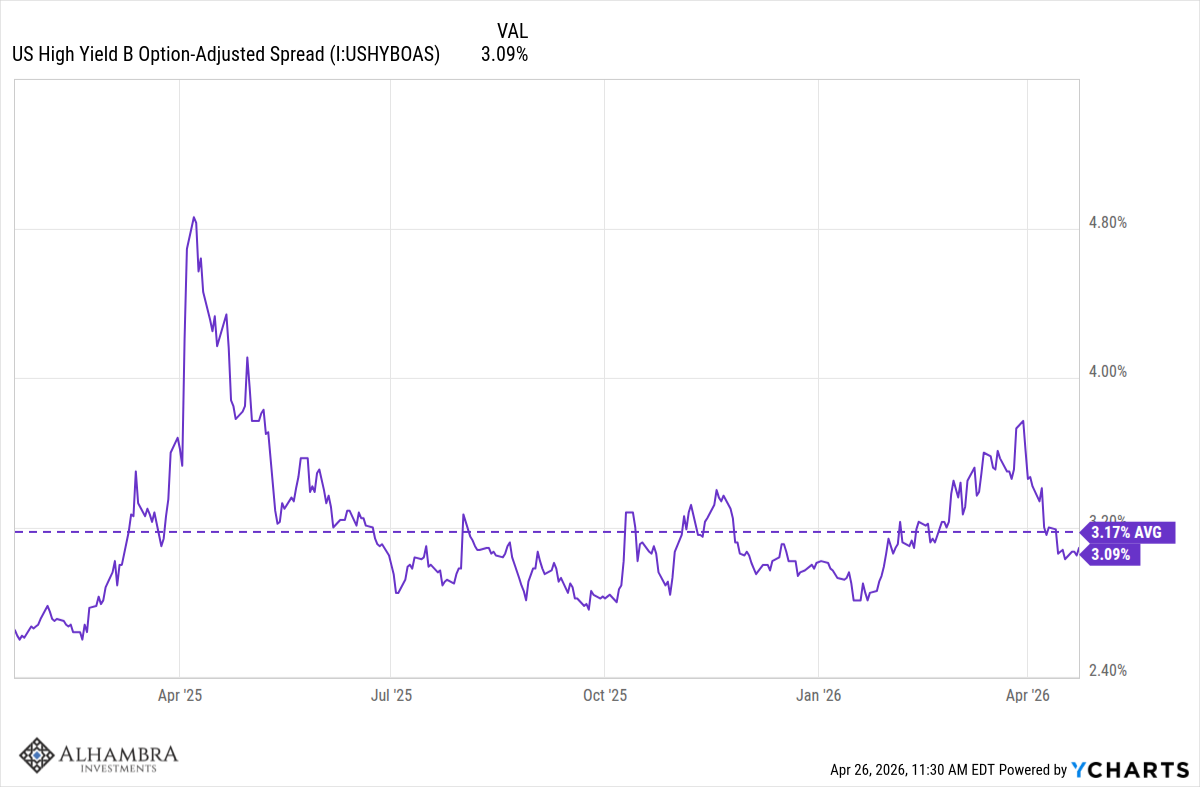The width and height of the screenshot is (1200, 787).
Task: Click the 3.09% value under VAL
Action: tap(504, 54)
